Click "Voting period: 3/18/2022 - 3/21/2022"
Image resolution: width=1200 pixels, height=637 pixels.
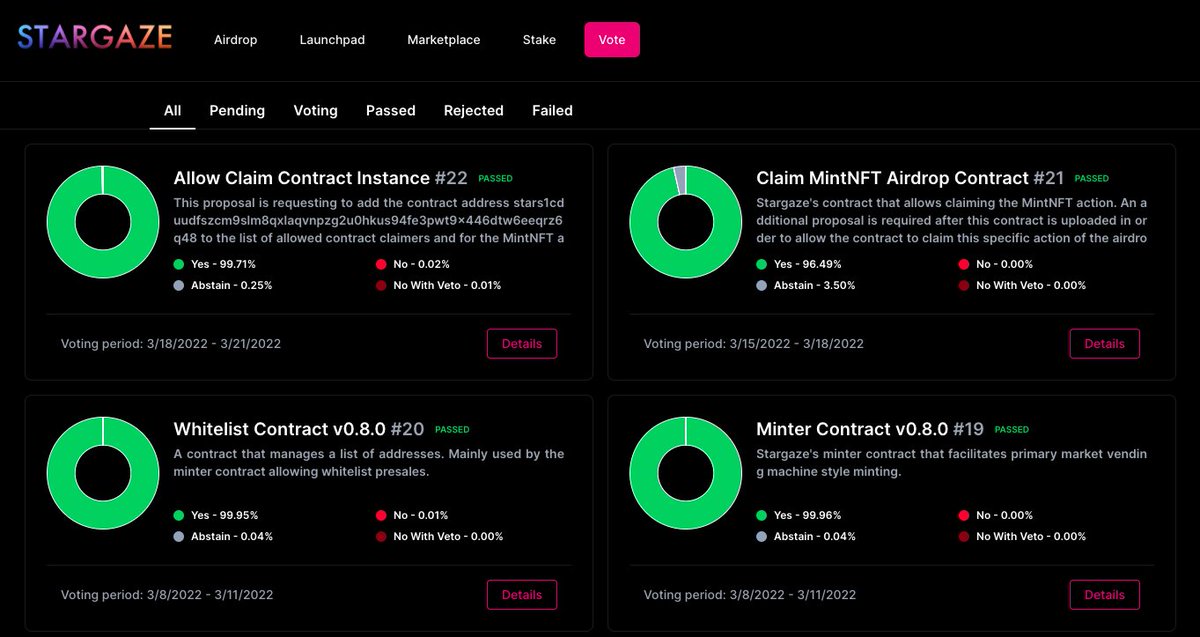(171, 343)
